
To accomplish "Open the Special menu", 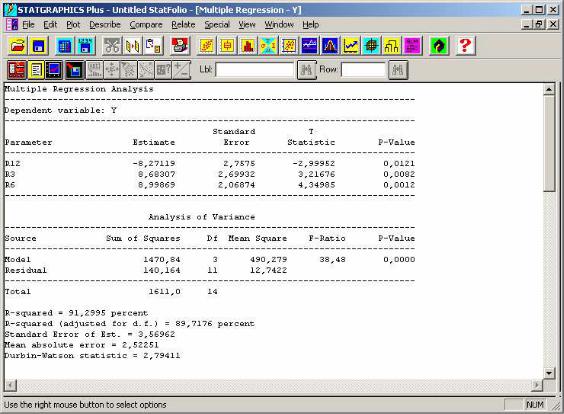I will click(217, 25).
